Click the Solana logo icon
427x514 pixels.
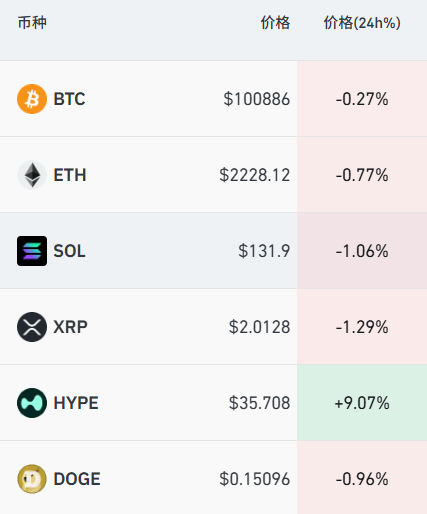tap(32, 251)
